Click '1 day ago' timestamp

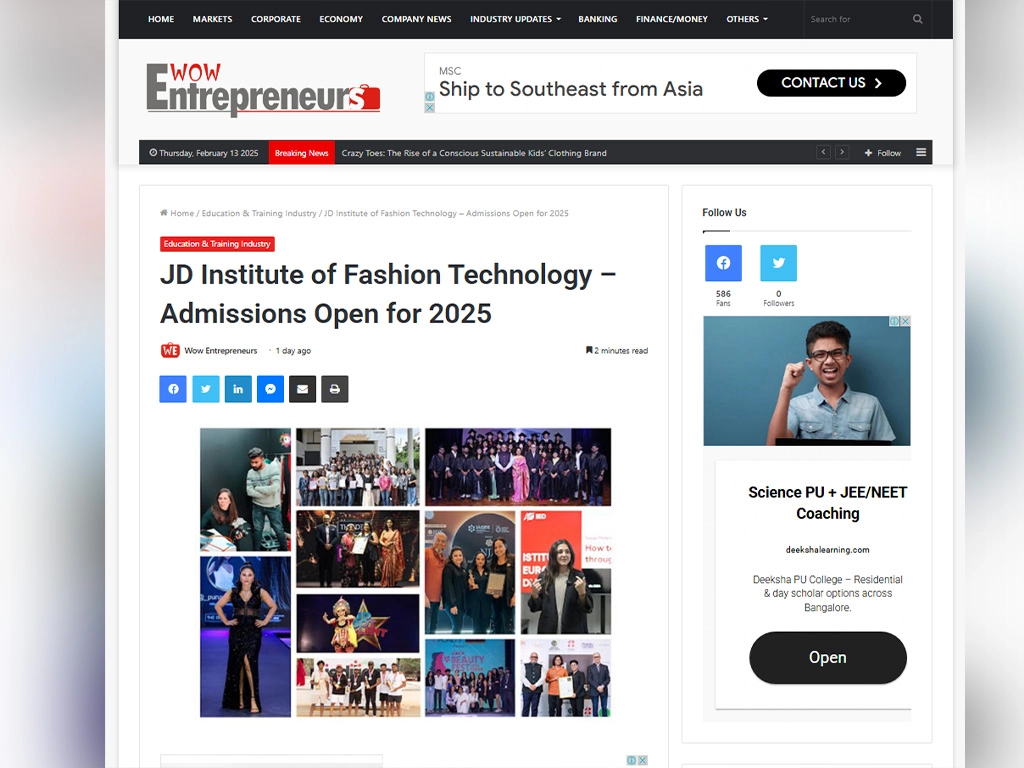click(x=293, y=351)
